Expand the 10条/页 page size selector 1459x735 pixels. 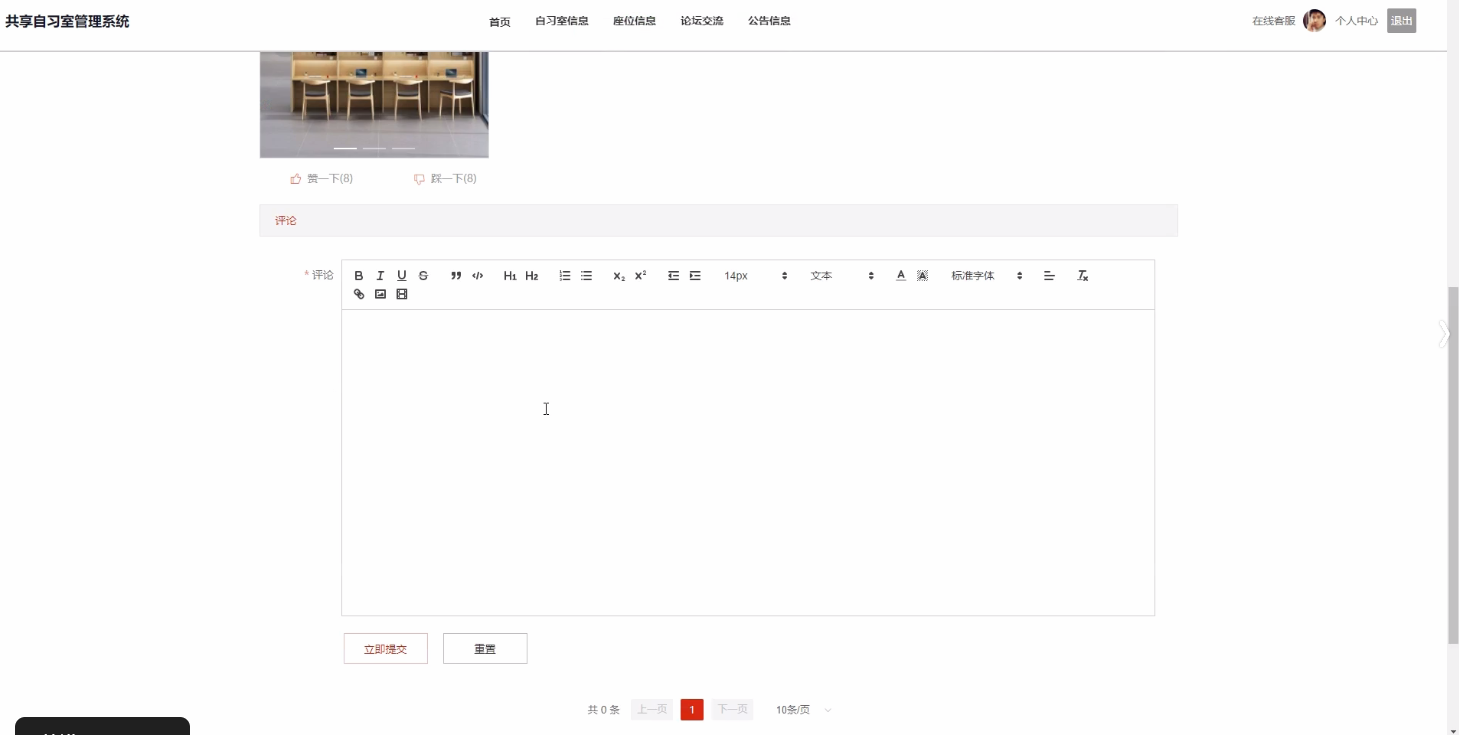pos(804,710)
